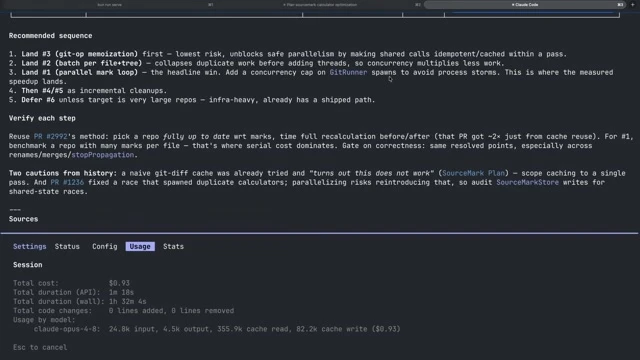Click 'Two cautions from history:' text
The width and height of the screenshot is (640, 360).
[x=63, y=173]
